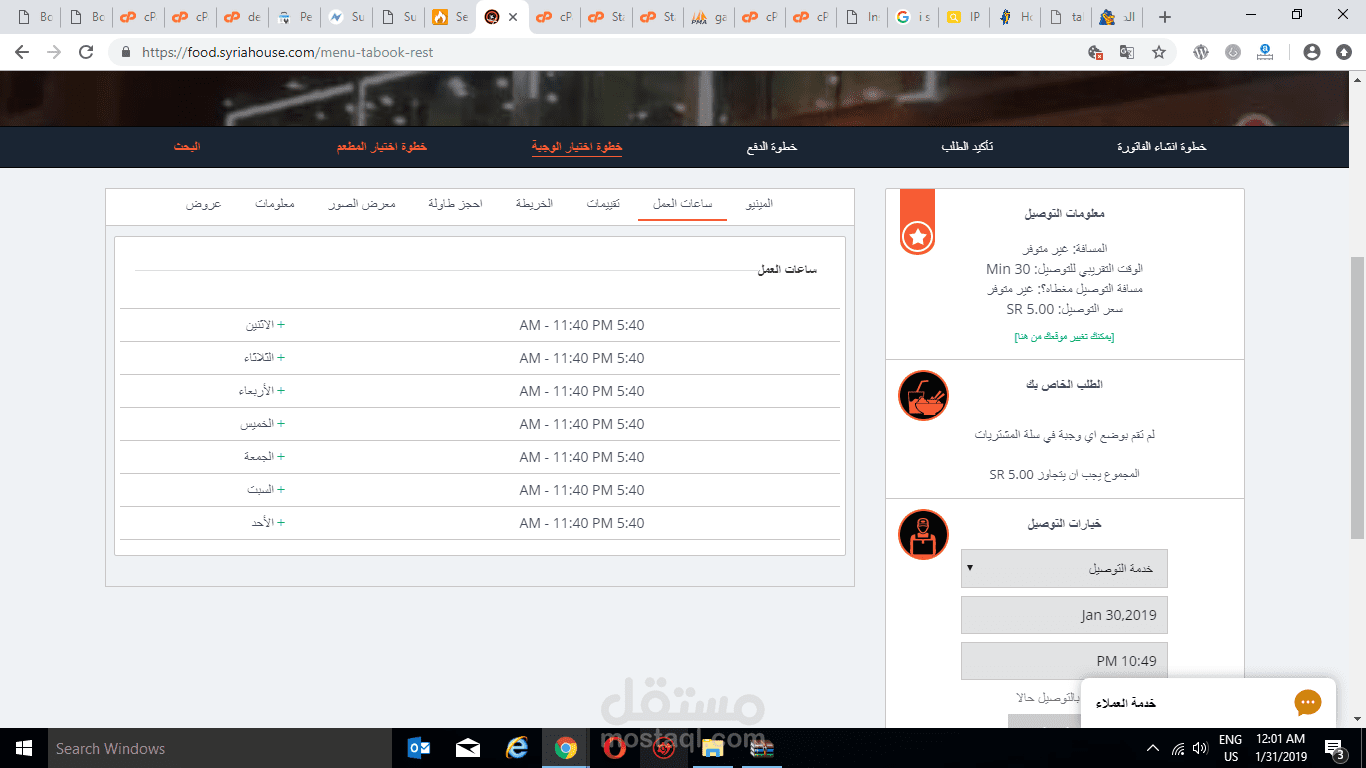
Task: Switch to Opera browser on taskbar
Action: tap(615, 748)
